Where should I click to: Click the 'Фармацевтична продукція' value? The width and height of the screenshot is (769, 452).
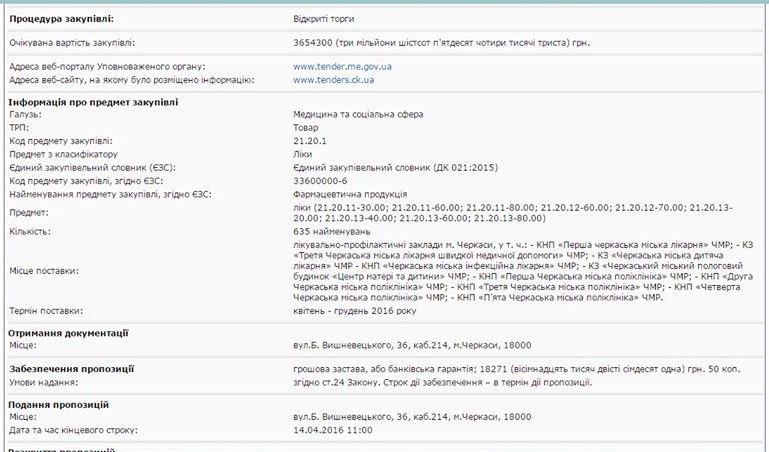350,194
